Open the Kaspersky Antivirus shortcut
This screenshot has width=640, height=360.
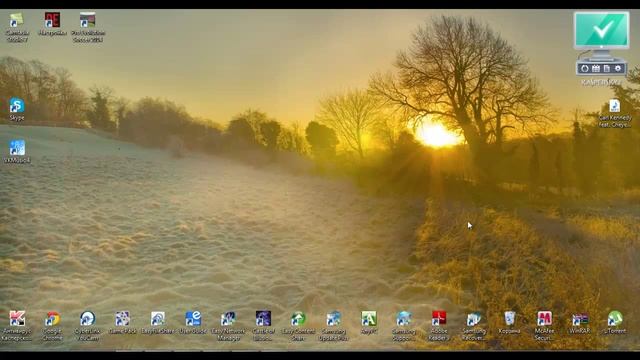17,325
